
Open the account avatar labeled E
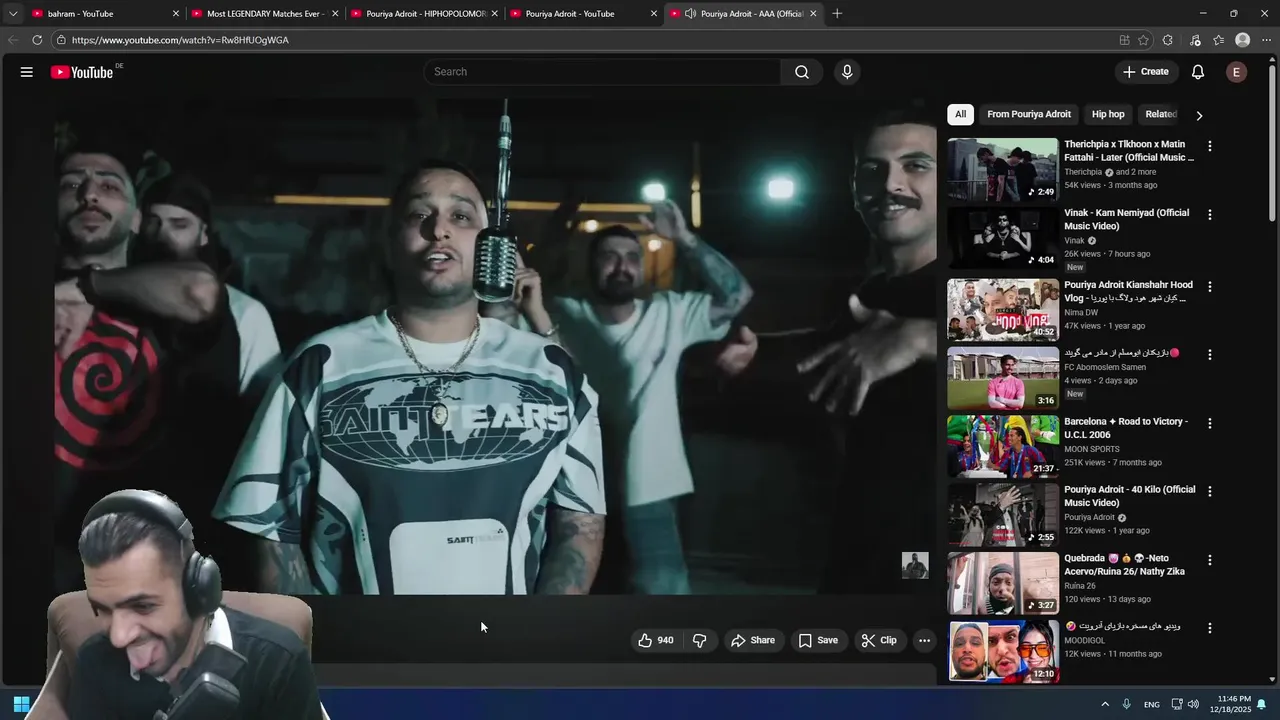pos(1237,72)
